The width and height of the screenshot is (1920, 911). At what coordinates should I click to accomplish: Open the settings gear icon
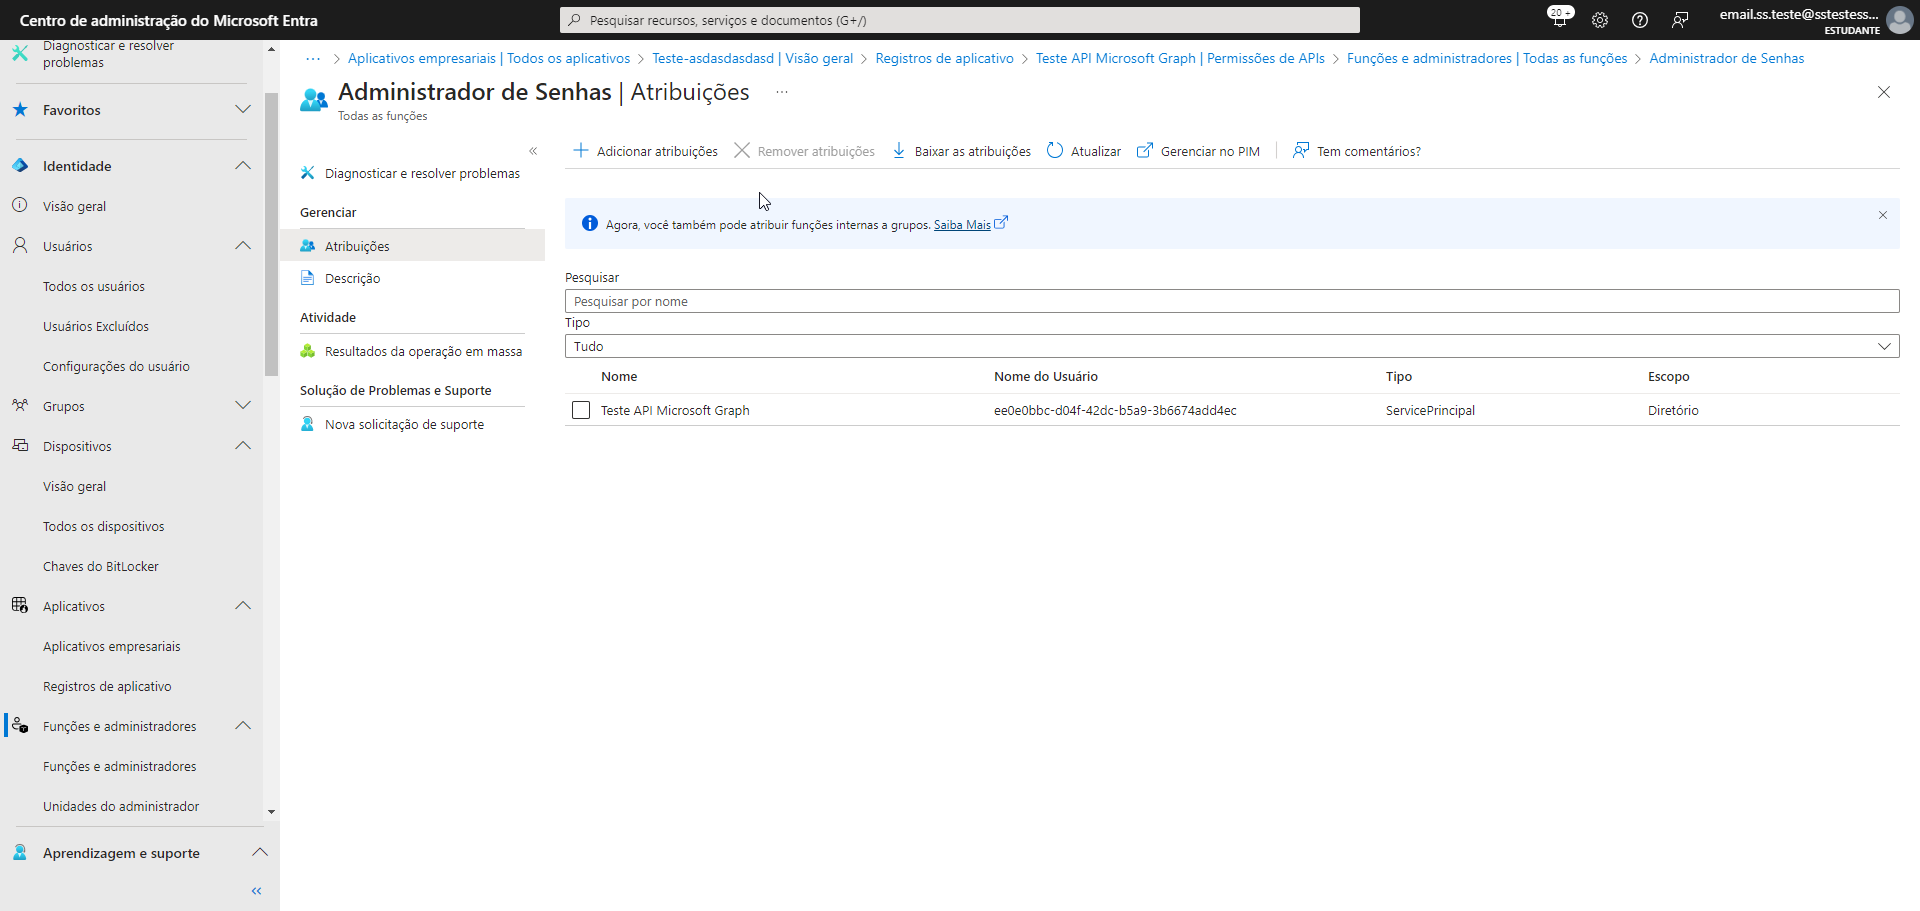tap(1600, 20)
